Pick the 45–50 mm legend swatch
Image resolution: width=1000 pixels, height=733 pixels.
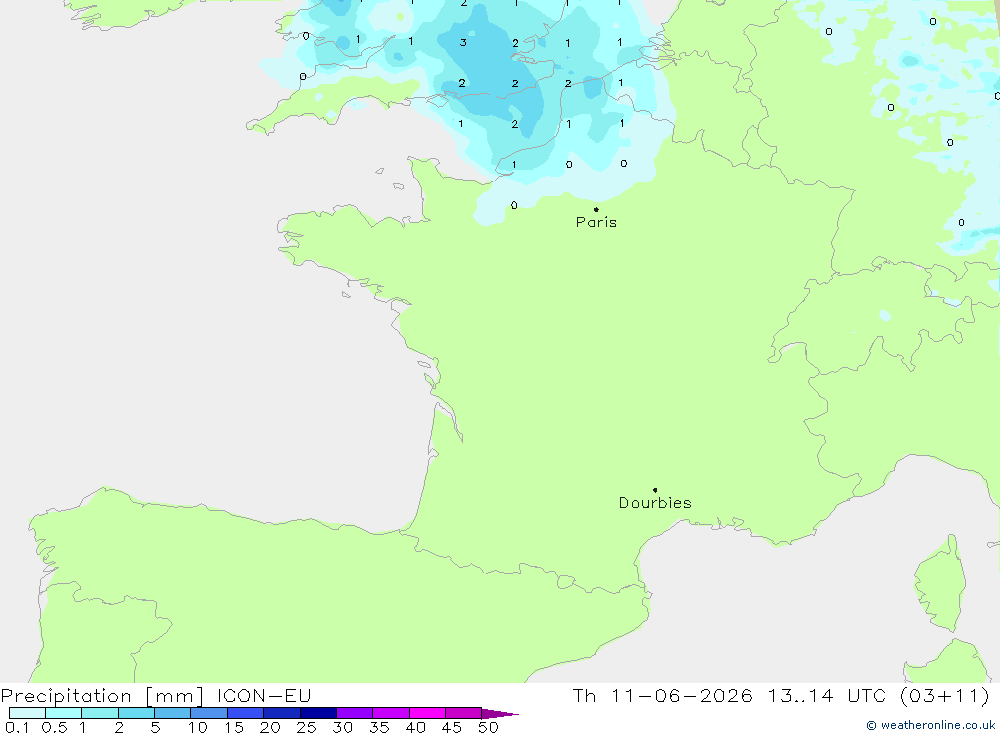pos(464,713)
